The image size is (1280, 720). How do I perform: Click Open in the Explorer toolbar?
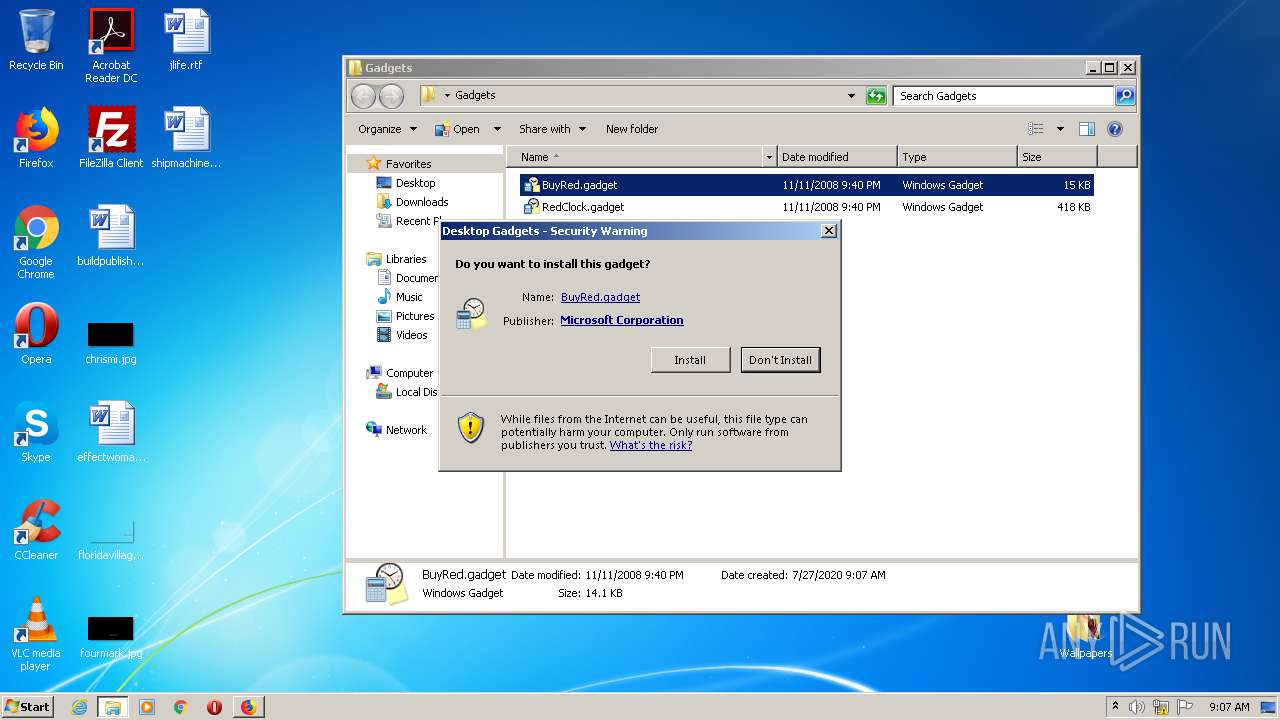pos(457,129)
